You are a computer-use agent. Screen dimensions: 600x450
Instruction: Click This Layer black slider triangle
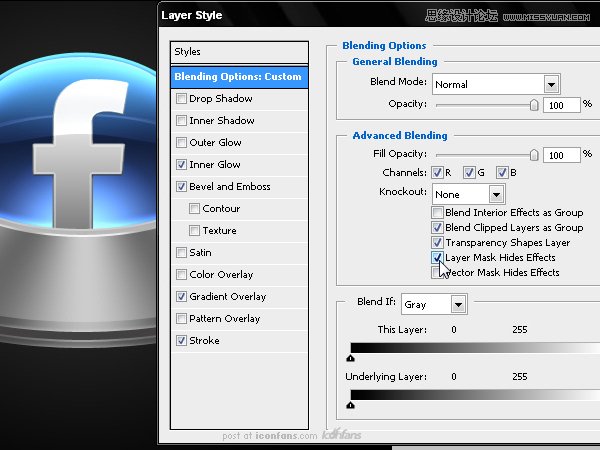point(350,359)
